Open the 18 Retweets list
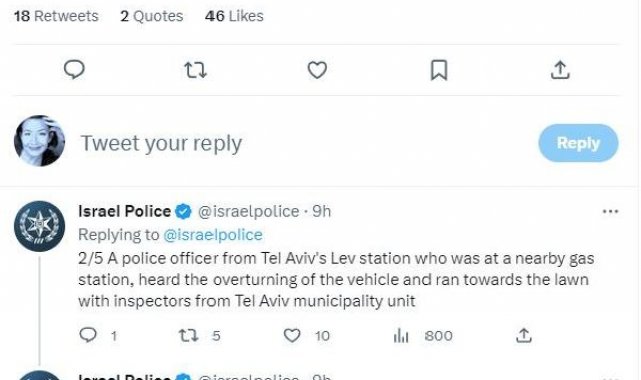Image resolution: width=641 pixels, height=380 pixels. coord(56,16)
